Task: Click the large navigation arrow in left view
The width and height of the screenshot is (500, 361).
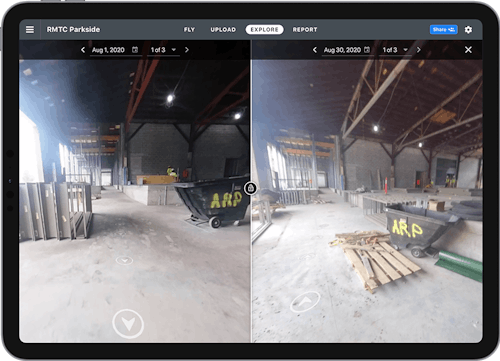Action: tap(128, 324)
